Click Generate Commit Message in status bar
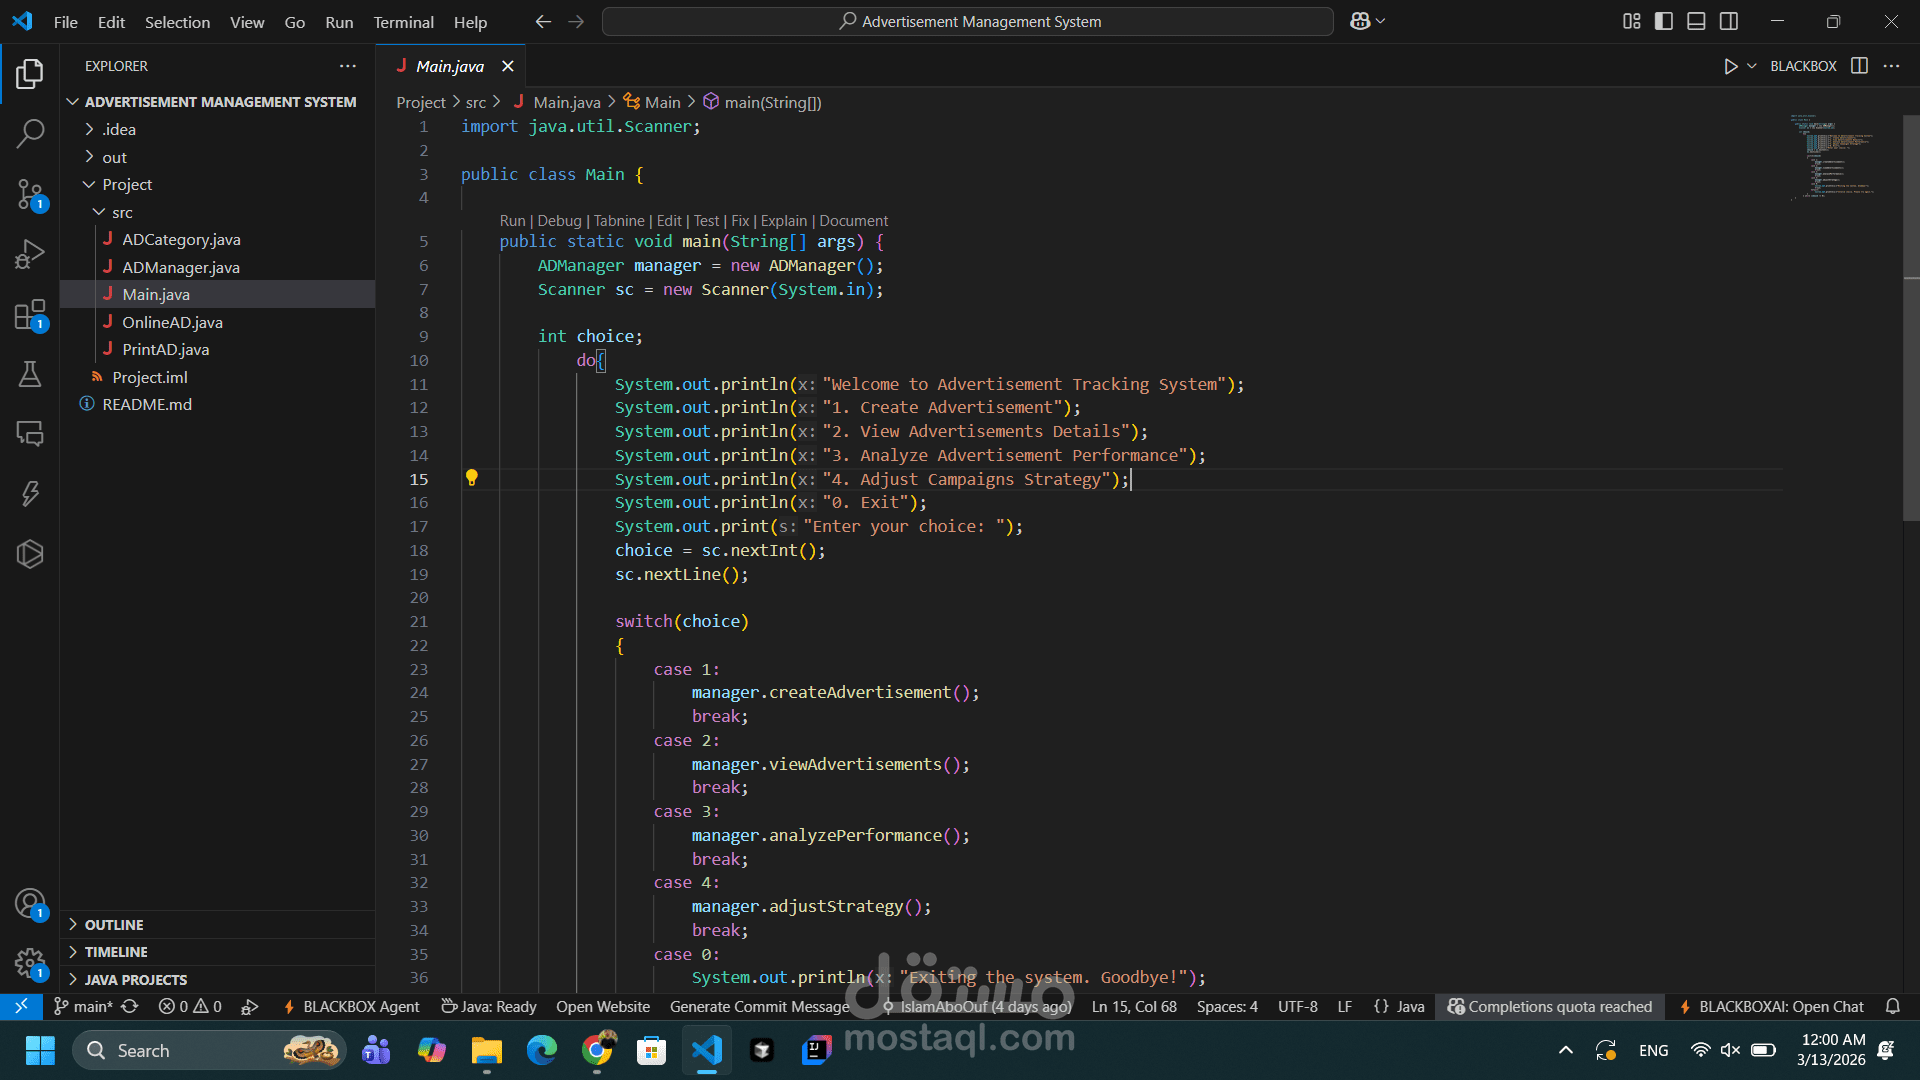The width and height of the screenshot is (1920, 1080). click(759, 1007)
